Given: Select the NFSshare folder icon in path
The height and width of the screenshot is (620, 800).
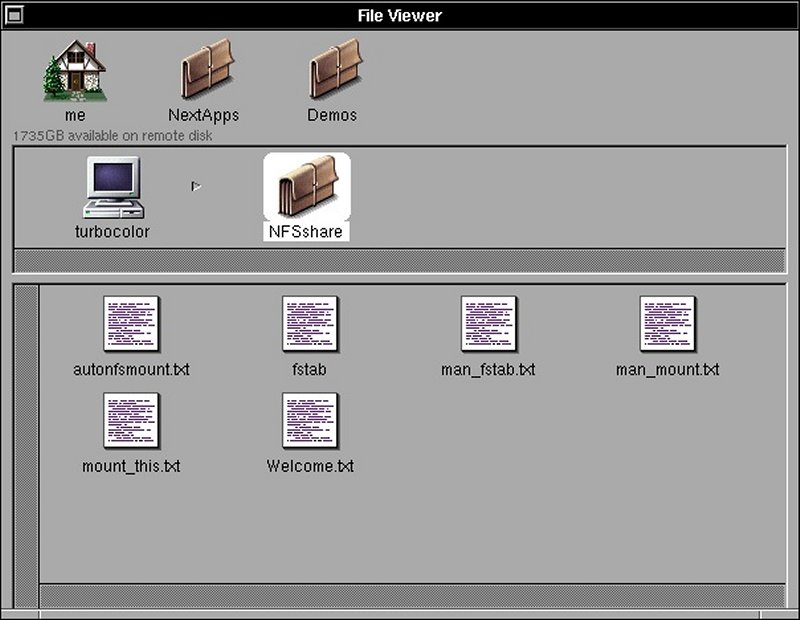Looking at the screenshot, I should pos(306,187).
